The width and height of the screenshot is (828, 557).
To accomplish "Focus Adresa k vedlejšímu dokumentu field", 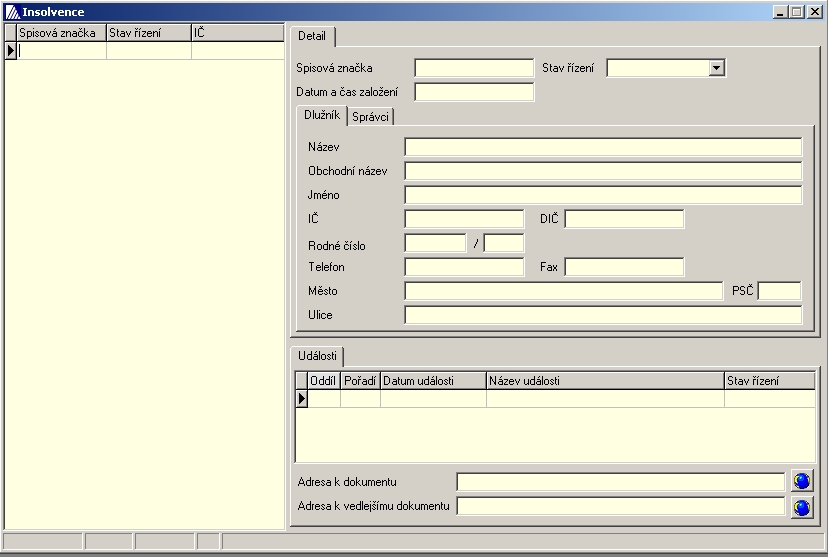I will click(620, 506).
